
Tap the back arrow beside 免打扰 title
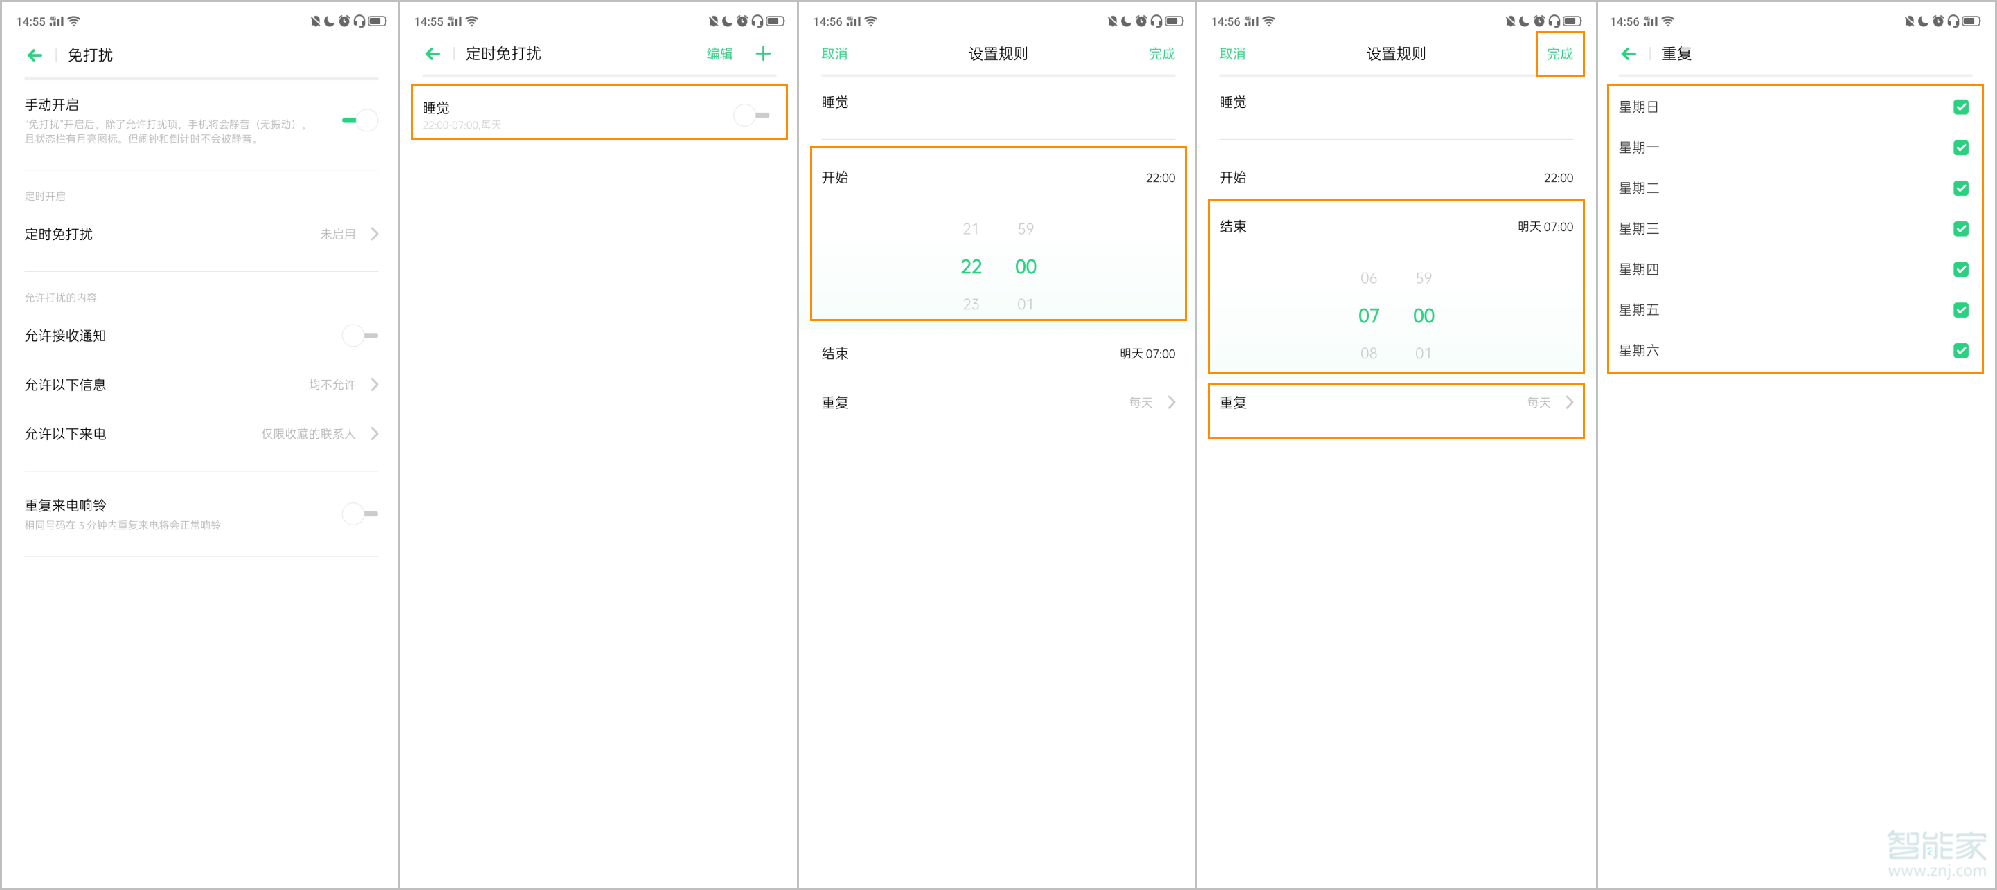click(x=35, y=55)
